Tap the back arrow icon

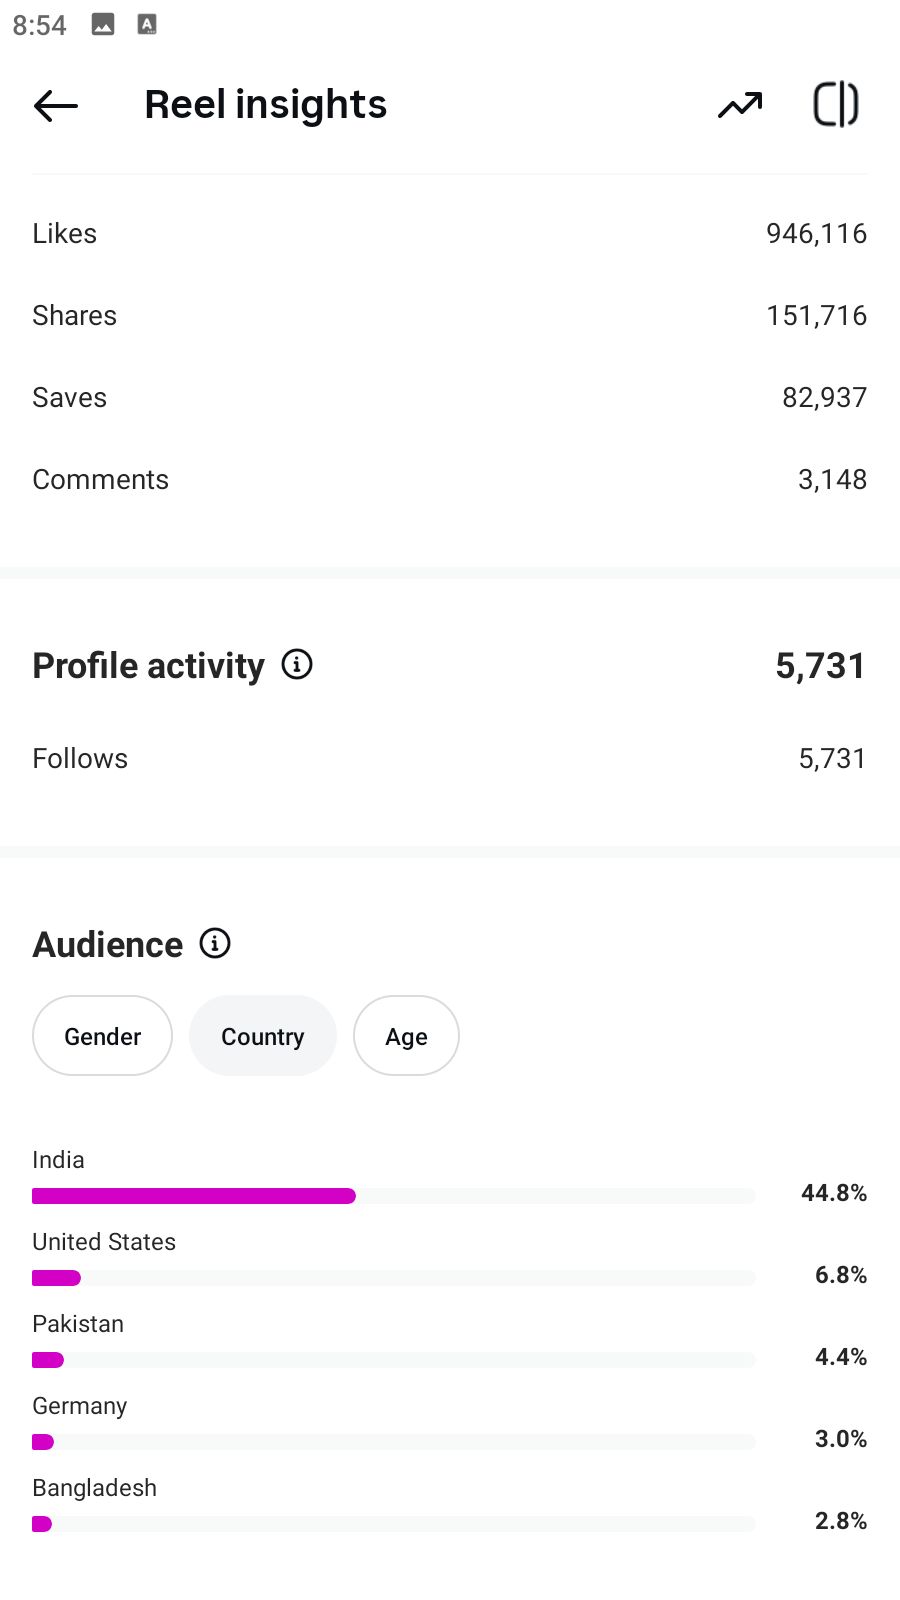56,105
